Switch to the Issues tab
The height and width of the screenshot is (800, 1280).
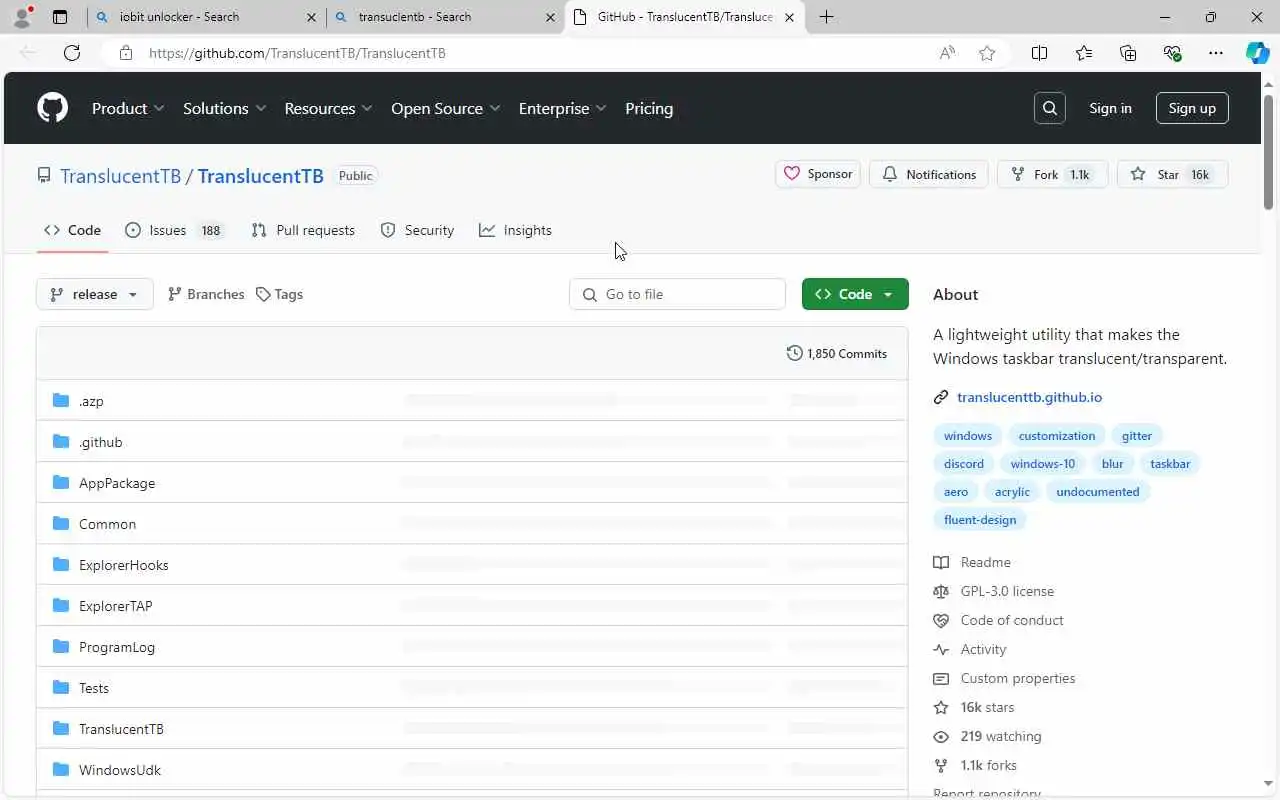click(x=175, y=230)
